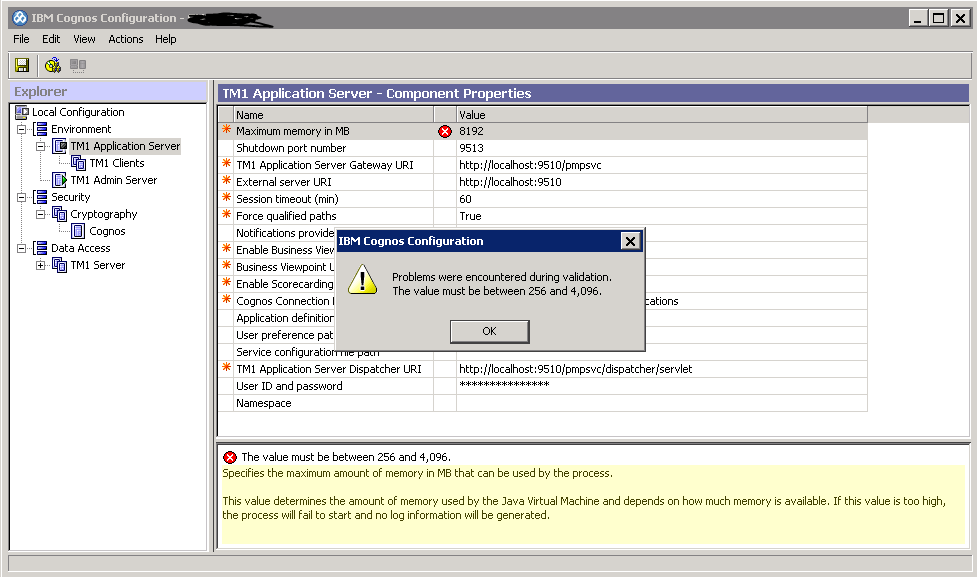Click the Value column header

tap(662, 115)
